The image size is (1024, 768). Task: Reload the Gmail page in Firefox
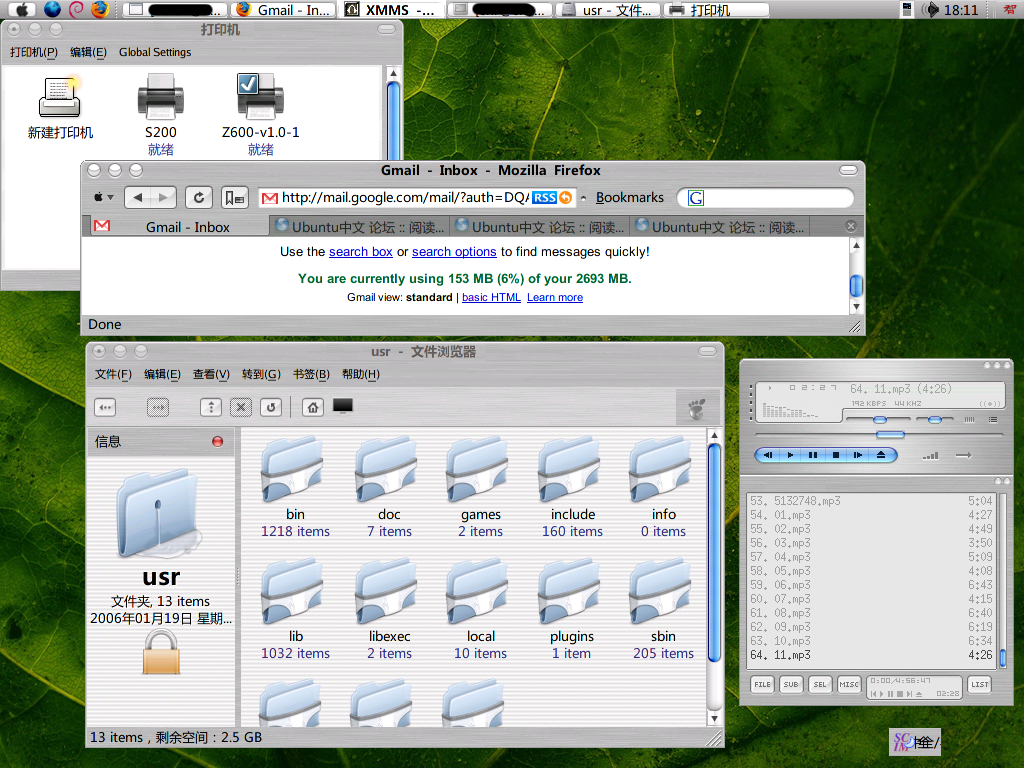[x=199, y=197]
